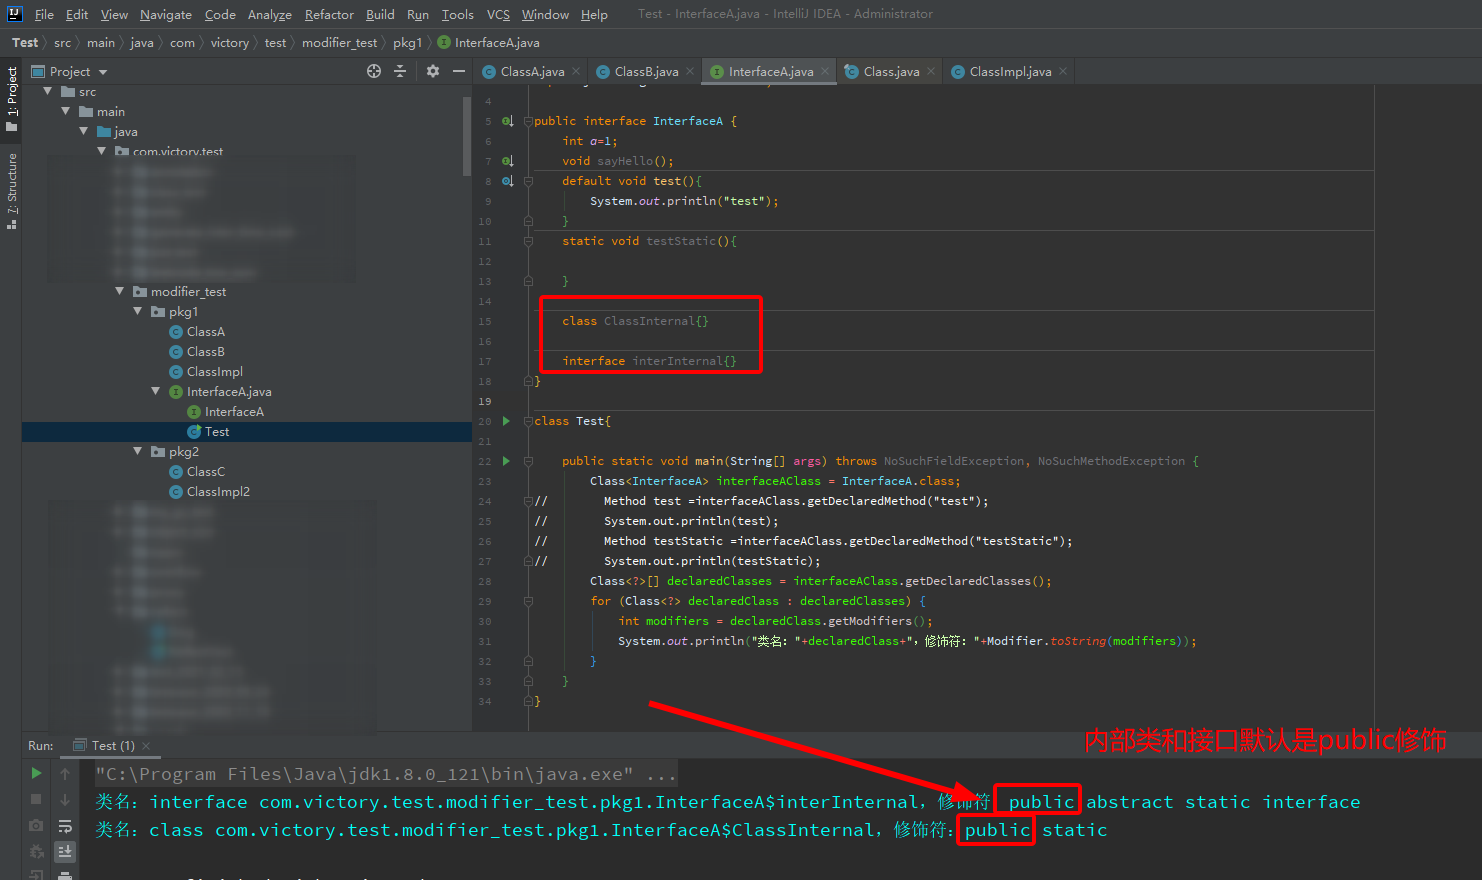This screenshot has width=1482, height=880.
Task: Click the modifier_test breadcrumb
Action: (339, 43)
